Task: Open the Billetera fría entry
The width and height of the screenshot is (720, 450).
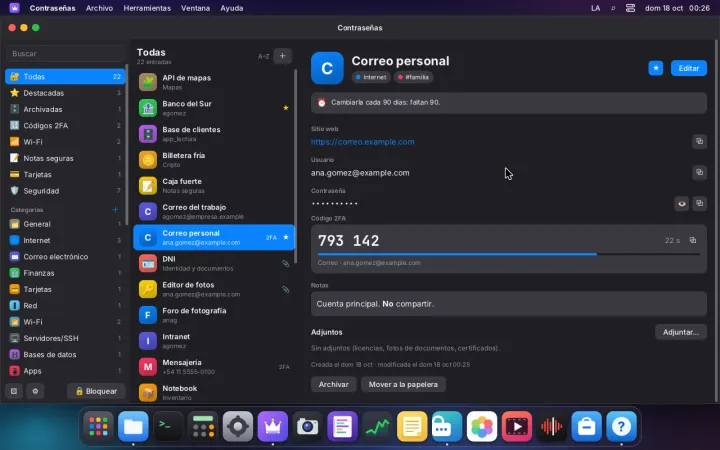Action: (x=214, y=160)
